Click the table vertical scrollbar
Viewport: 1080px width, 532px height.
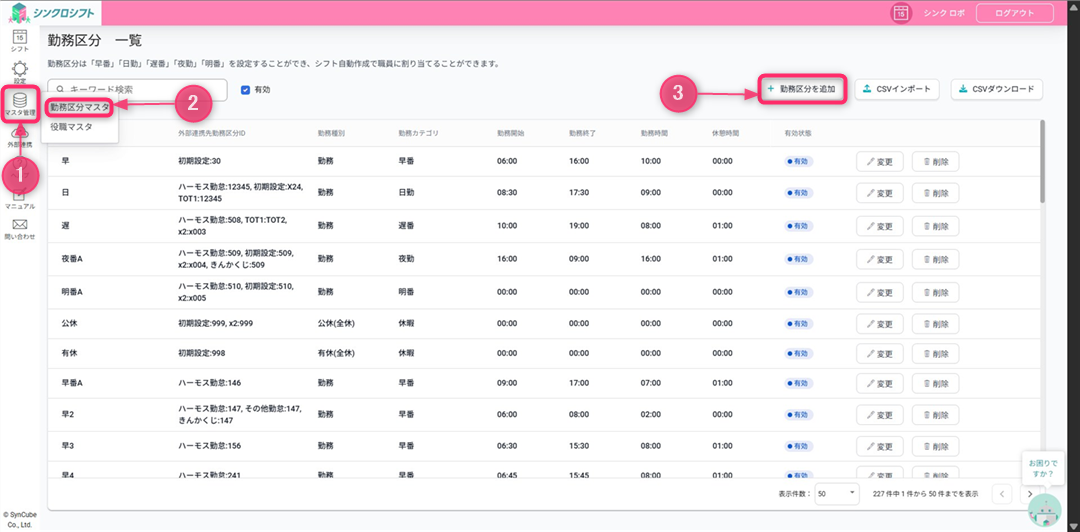tap(1043, 161)
